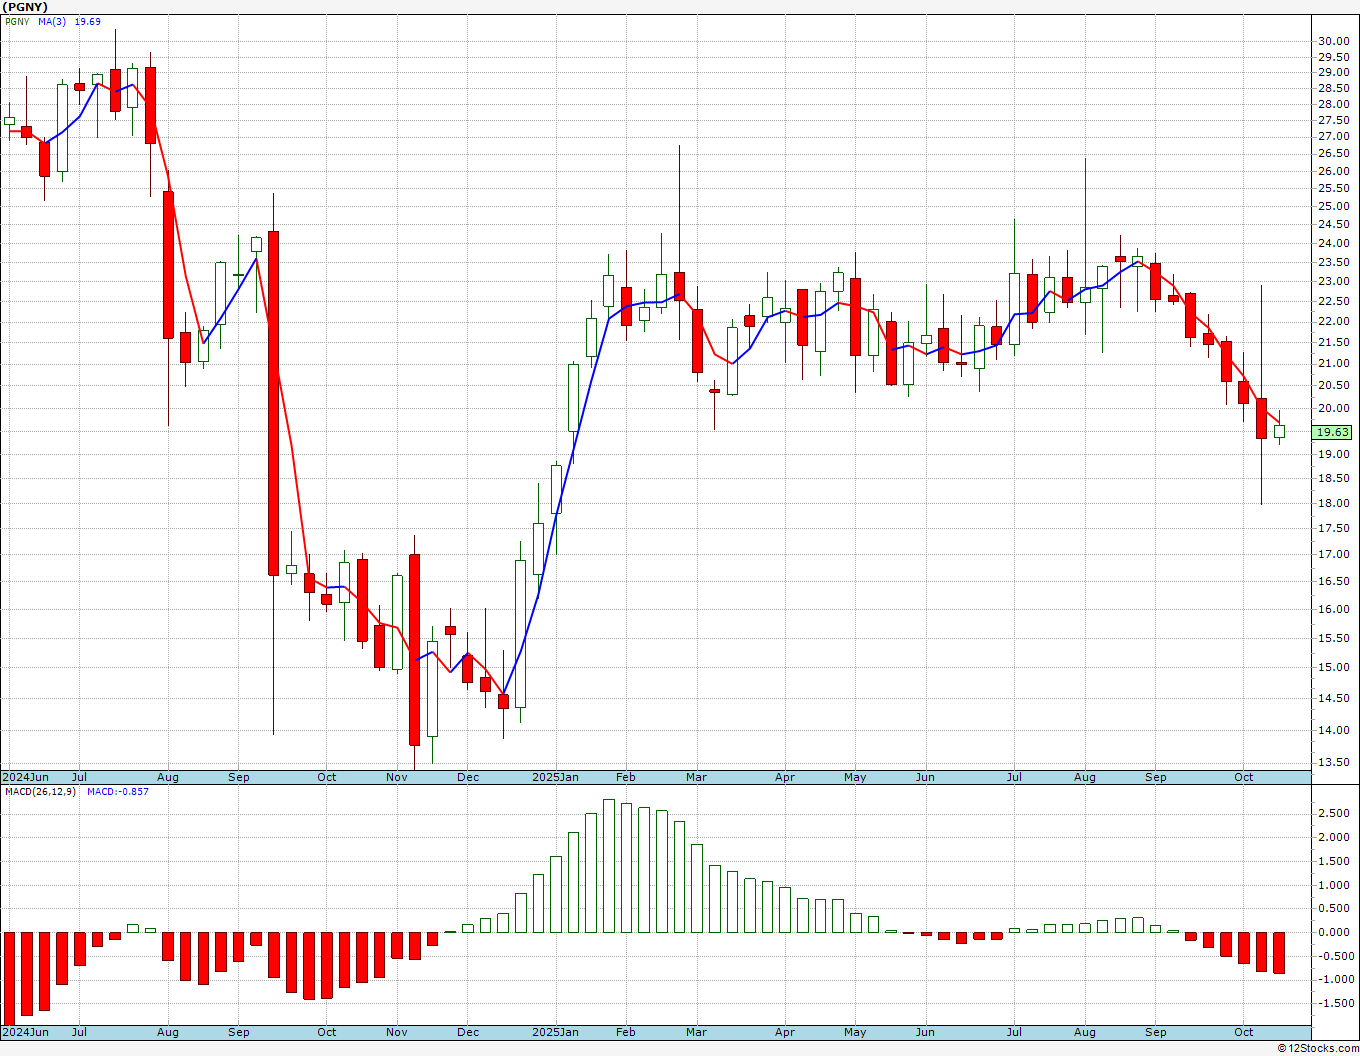Image resolution: width=1360 pixels, height=1056 pixels.
Task: Click the MACD:-0.857 value label
Action: 118,792
